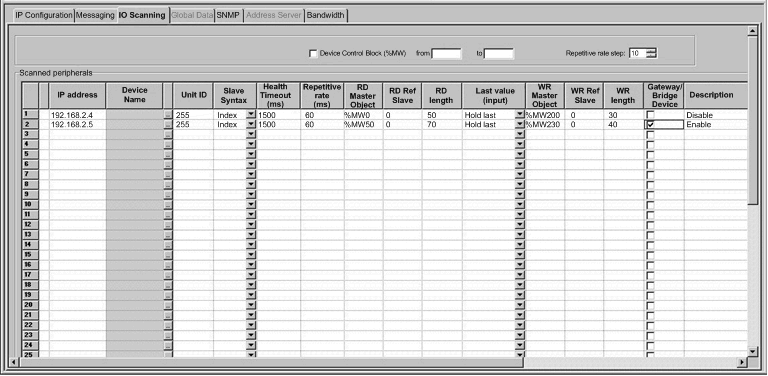The image size is (768, 376).
Task: Click the Device Control Block 'from' field
Action: [446, 53]
